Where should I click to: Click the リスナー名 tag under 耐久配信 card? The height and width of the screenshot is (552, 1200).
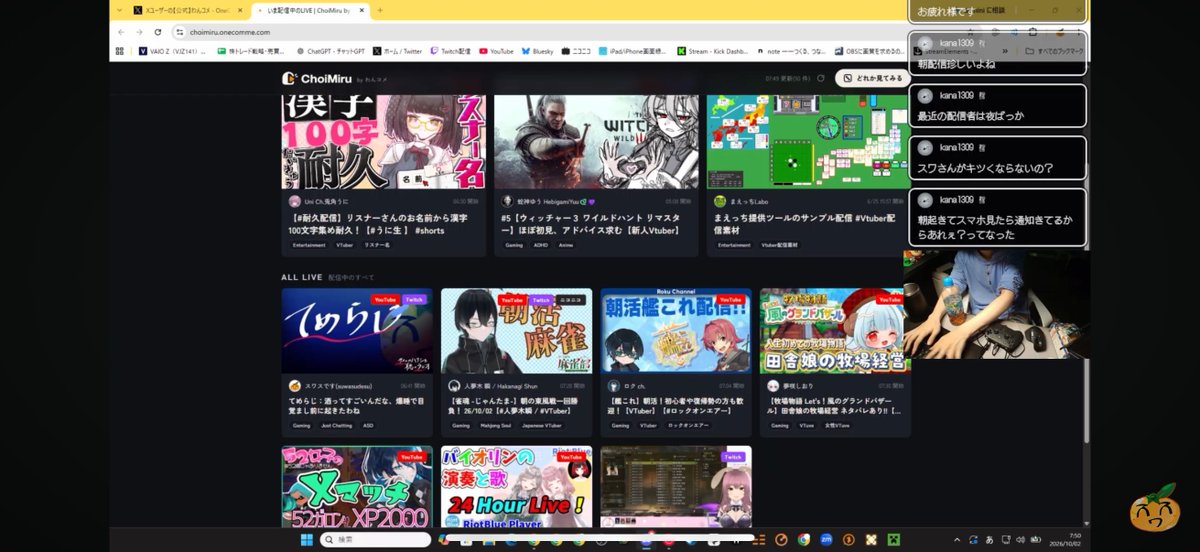point(377,244)
